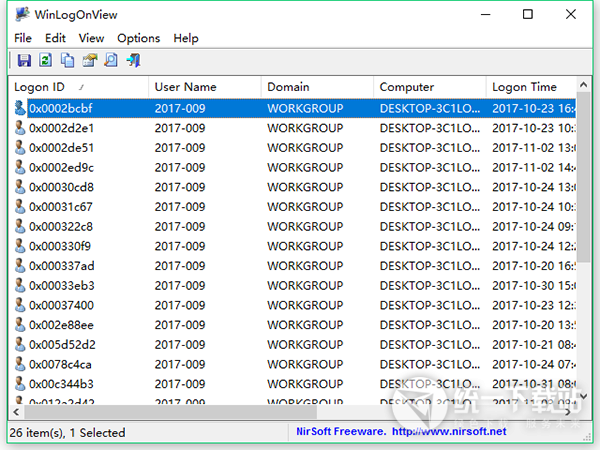Click the 26 item(s), 1 Selected status text
This screenshot has height=450, width=600.
click(67, 433)
